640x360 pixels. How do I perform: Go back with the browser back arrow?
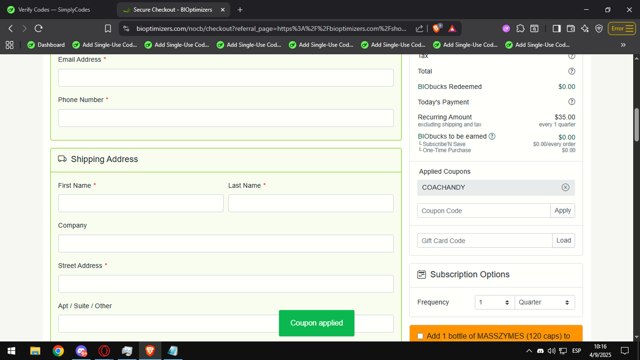coord(11,29)
